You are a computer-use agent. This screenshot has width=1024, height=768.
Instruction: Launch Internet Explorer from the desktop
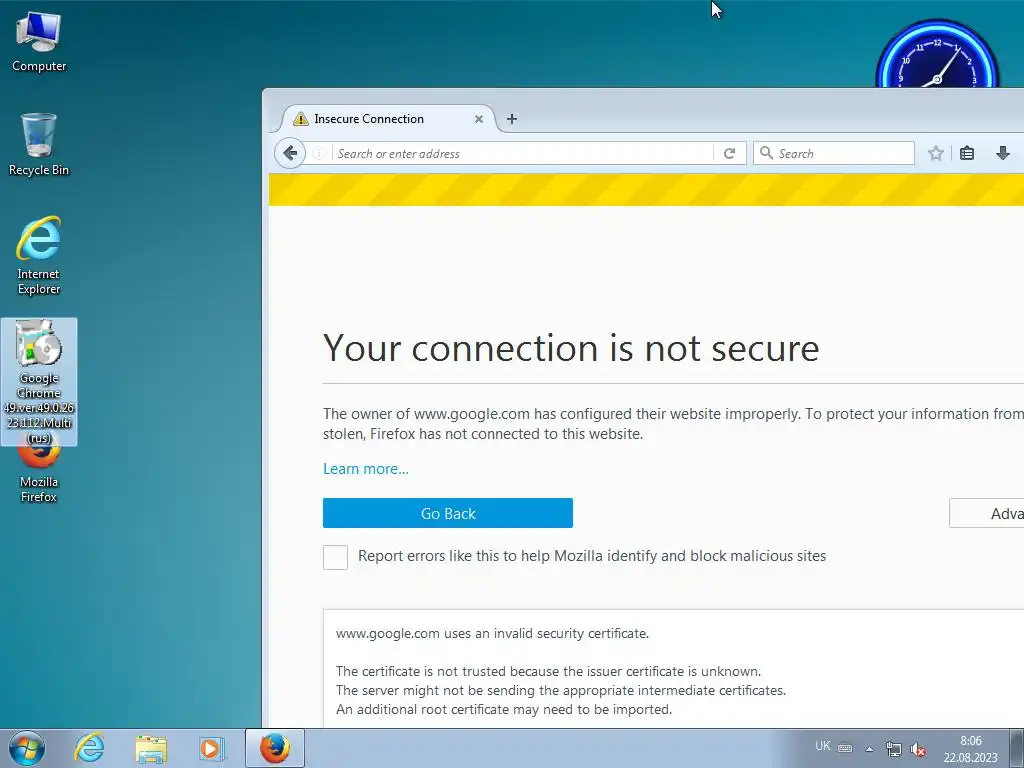pyautogui.click(x=39, y=255)
